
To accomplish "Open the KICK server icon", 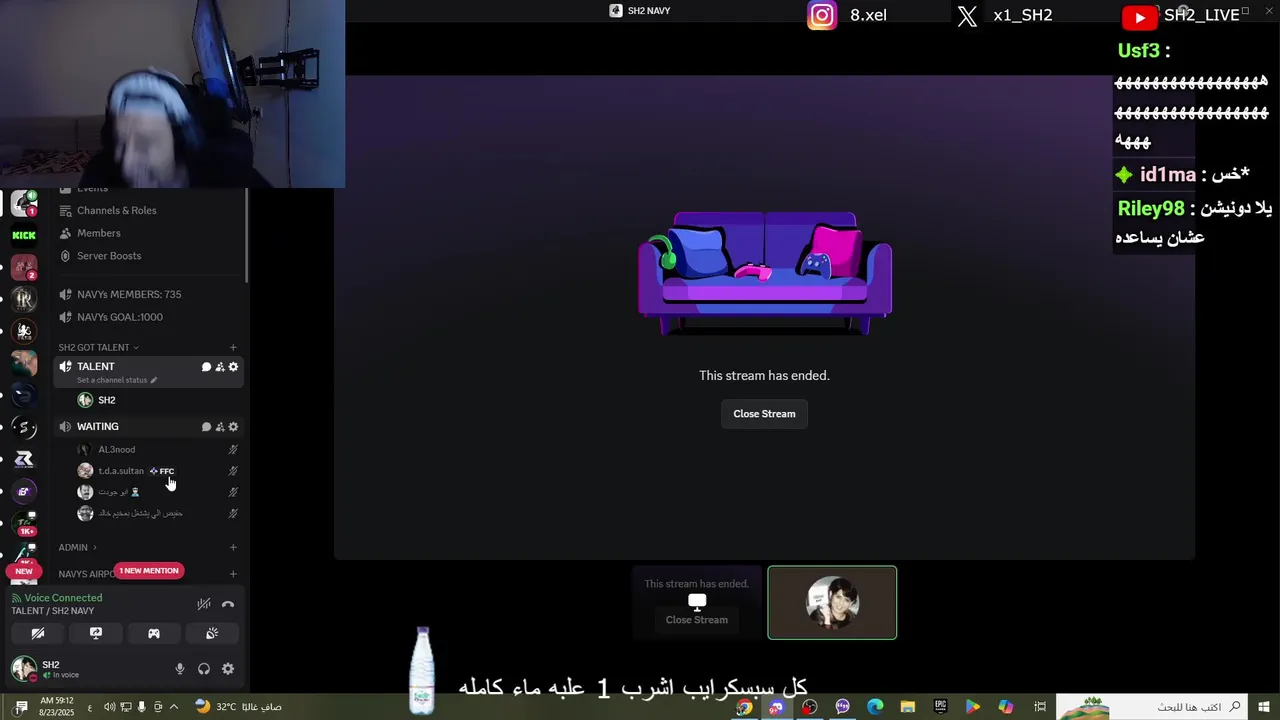I will coord(24,236).
